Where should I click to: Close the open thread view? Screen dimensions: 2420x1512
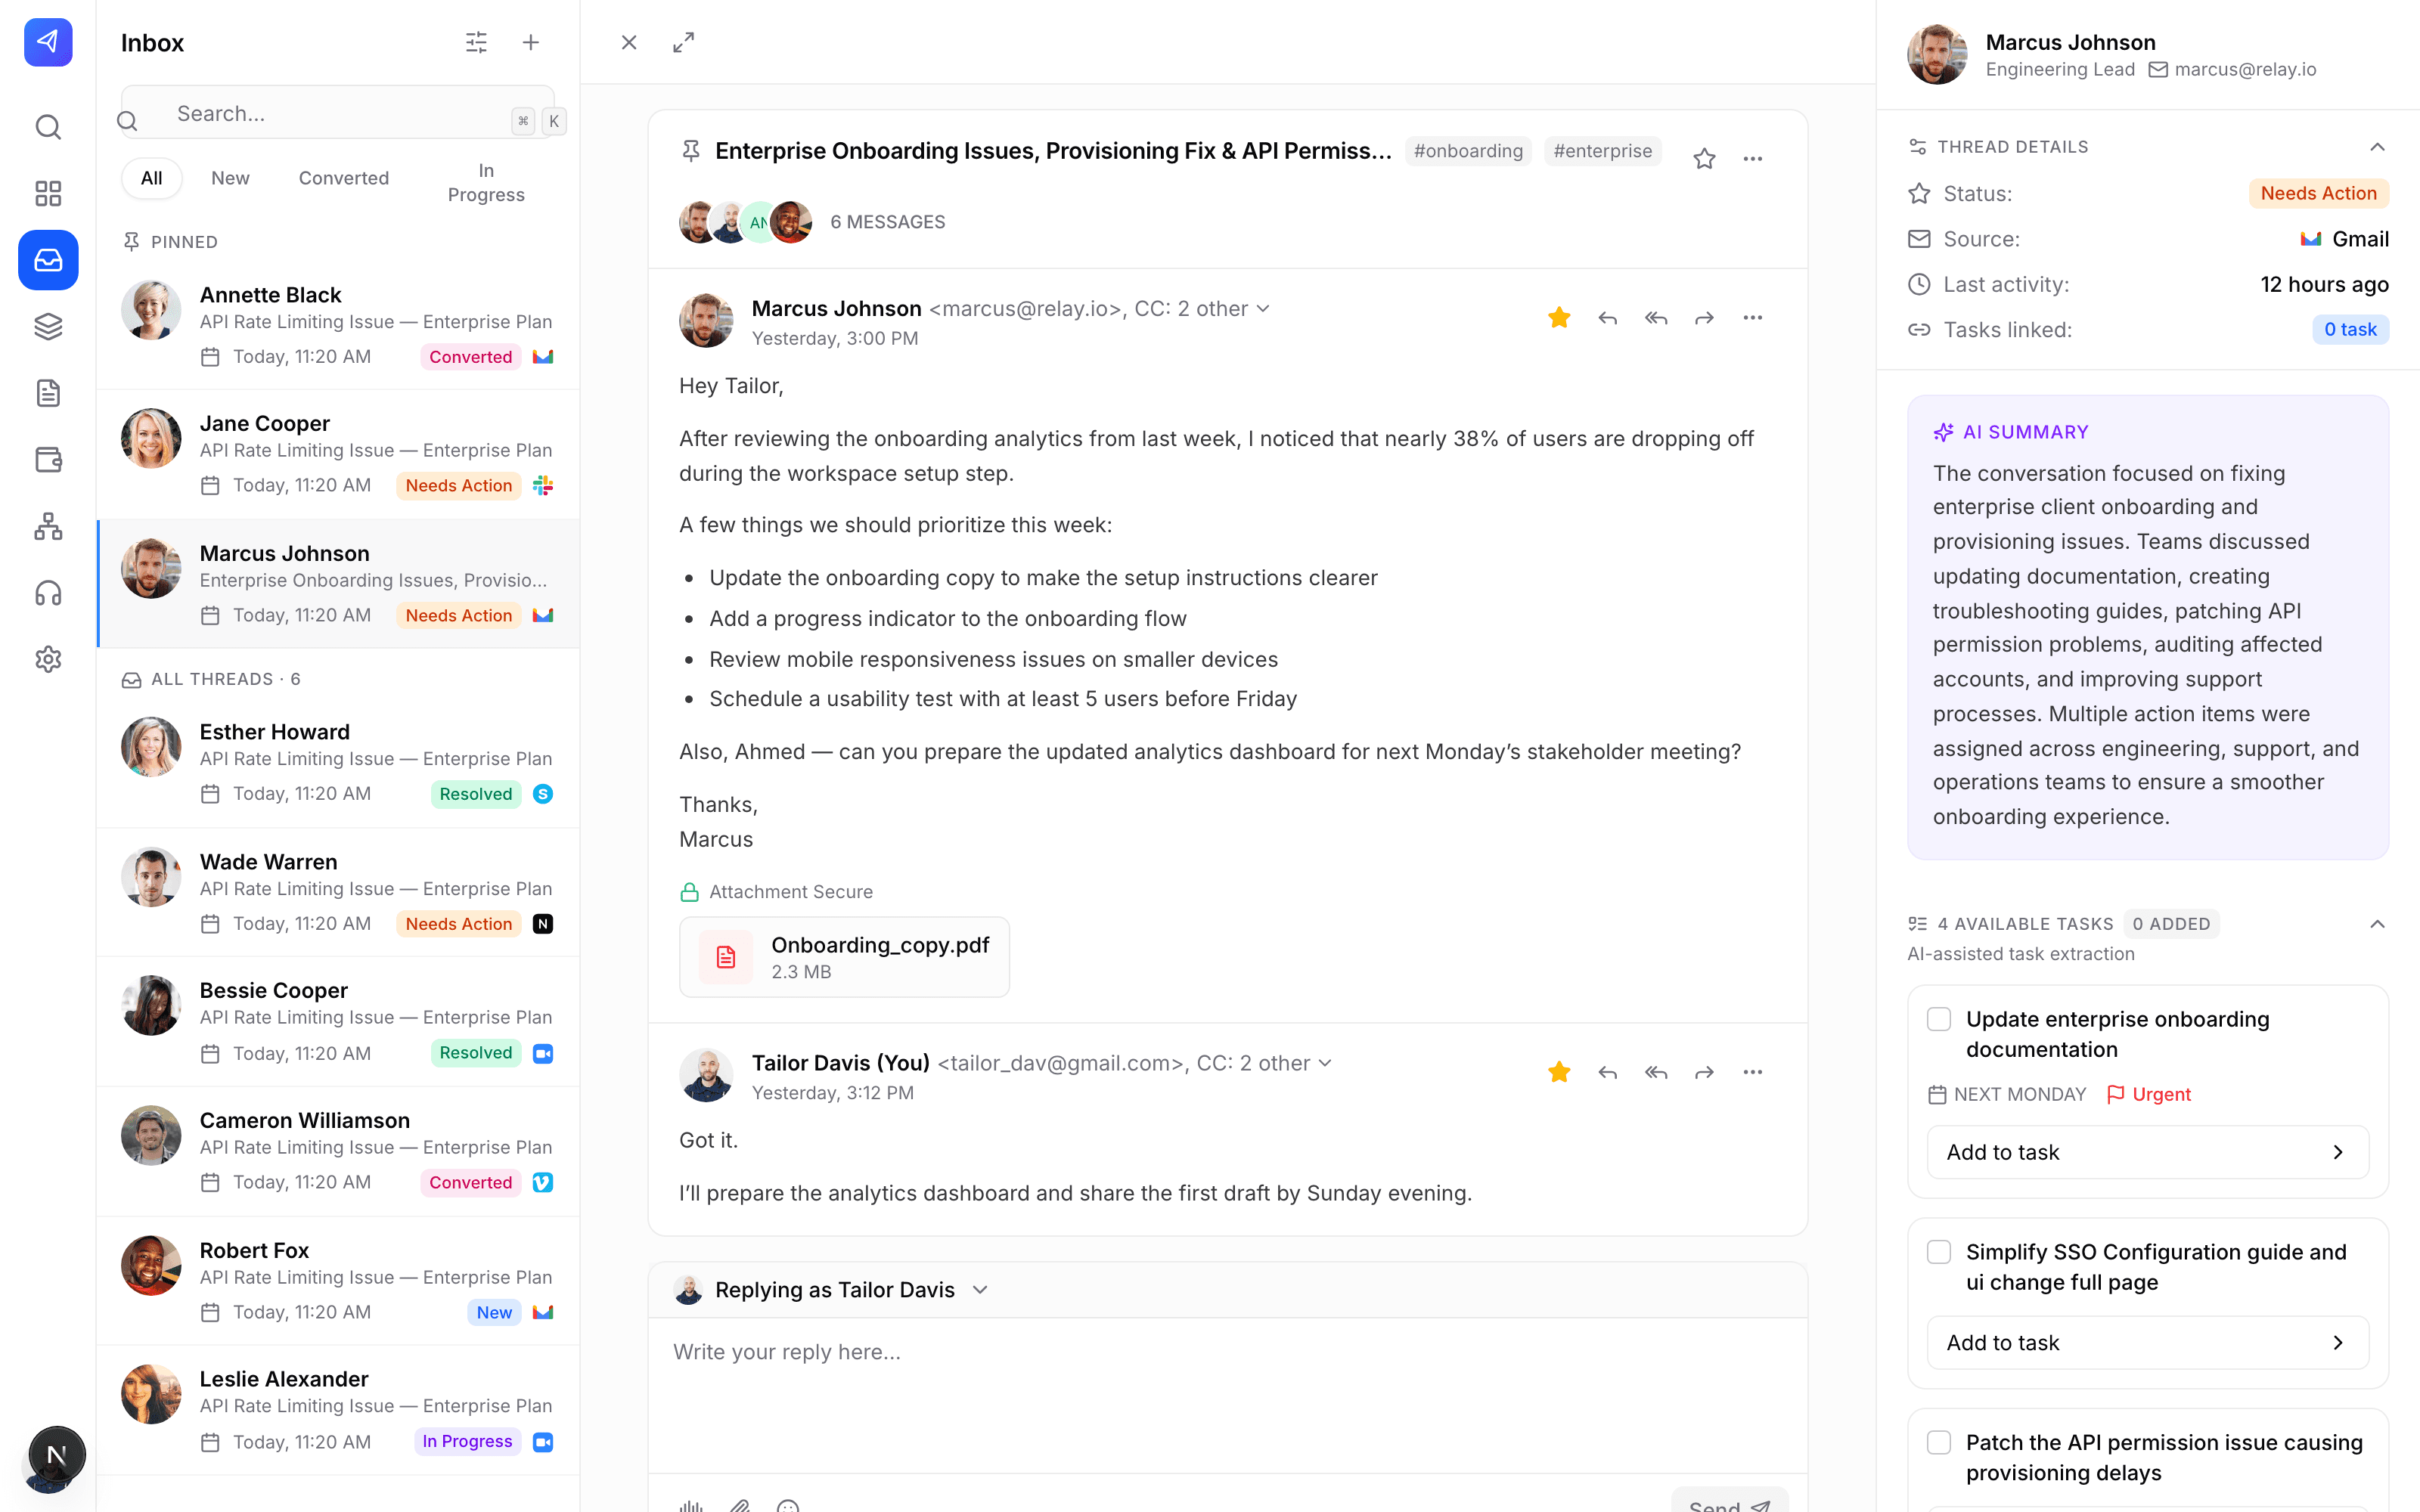(x=629, y=42)
